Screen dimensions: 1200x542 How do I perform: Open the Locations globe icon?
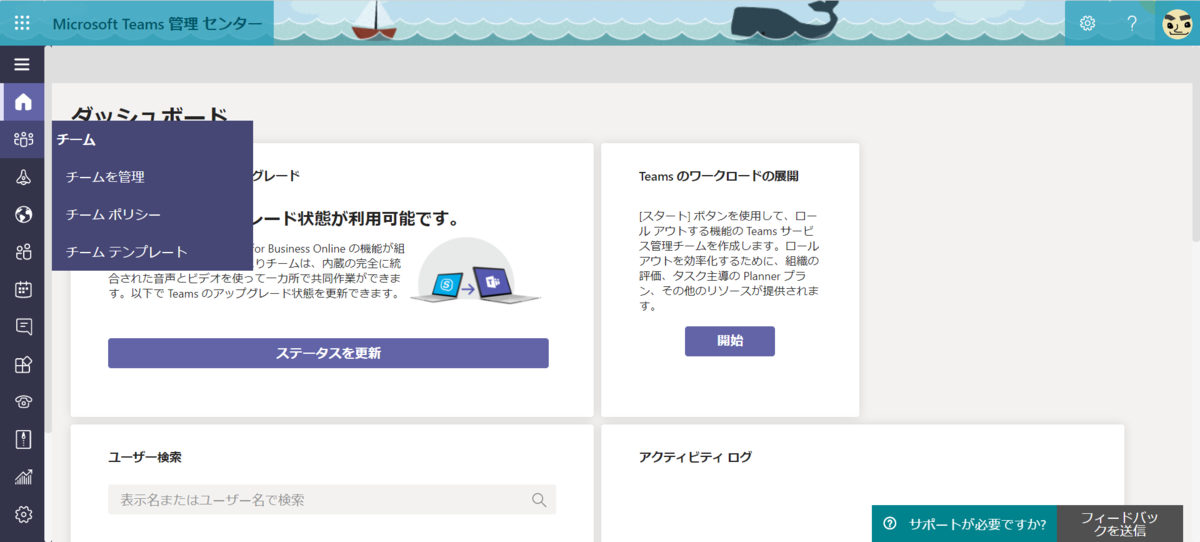pyautogui.click(x=23, y=214)
